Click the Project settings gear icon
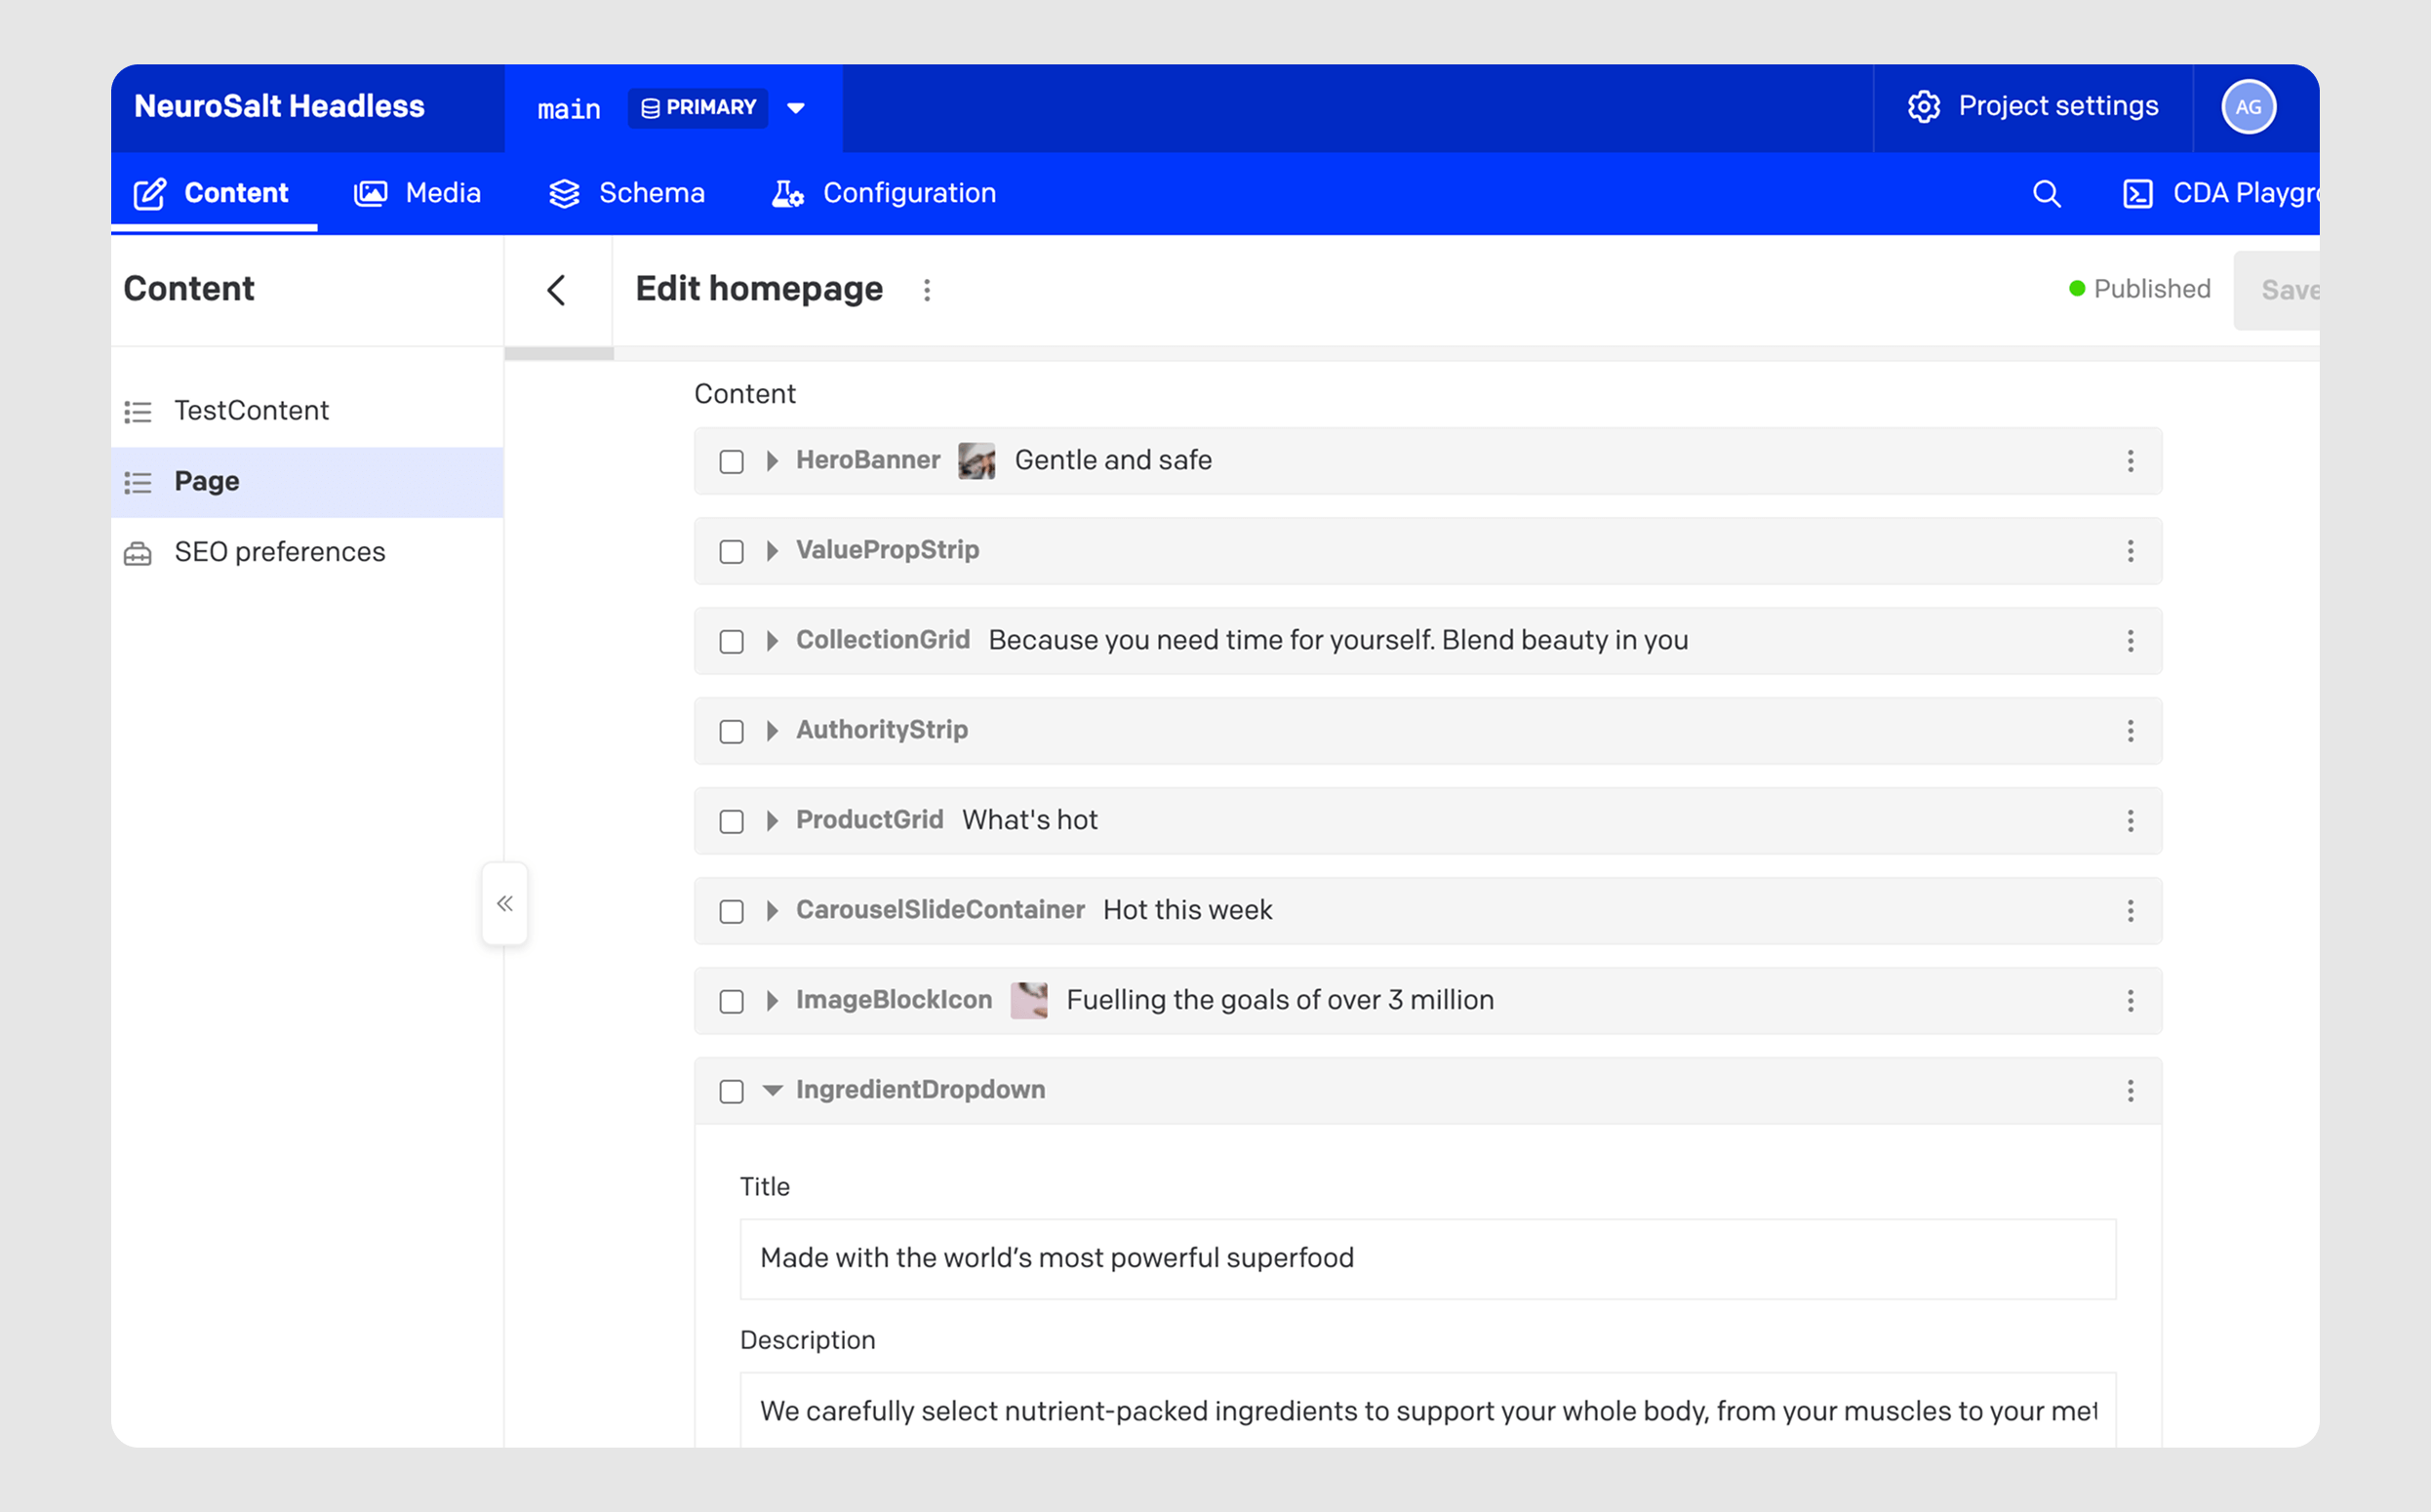 click(1923, 106)
